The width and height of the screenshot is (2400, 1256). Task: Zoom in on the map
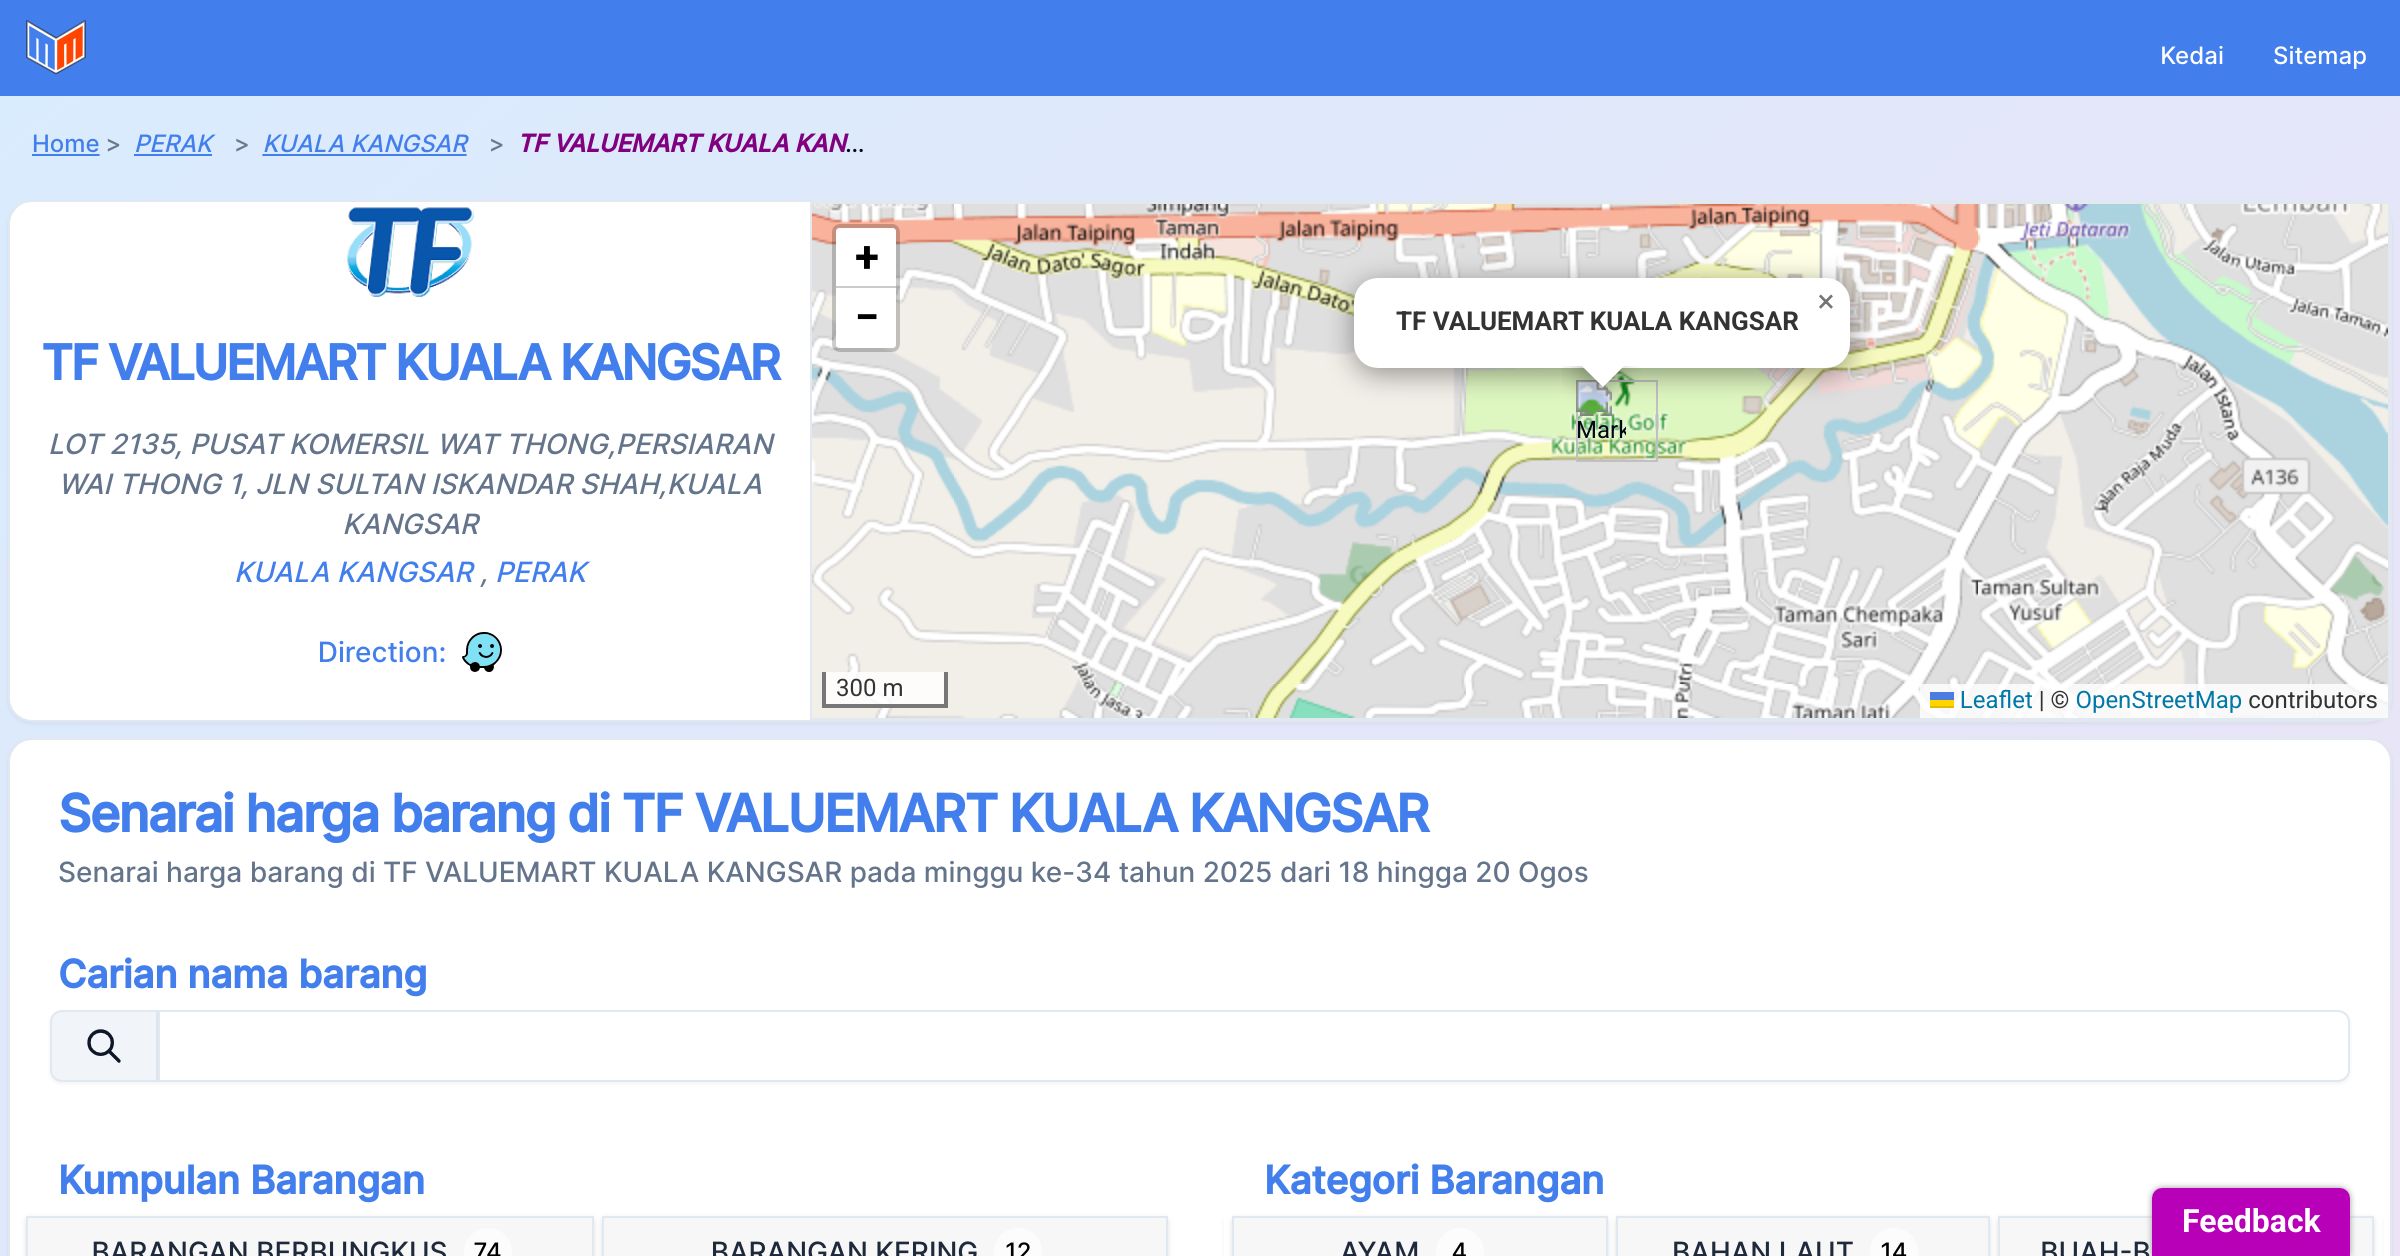866,258
